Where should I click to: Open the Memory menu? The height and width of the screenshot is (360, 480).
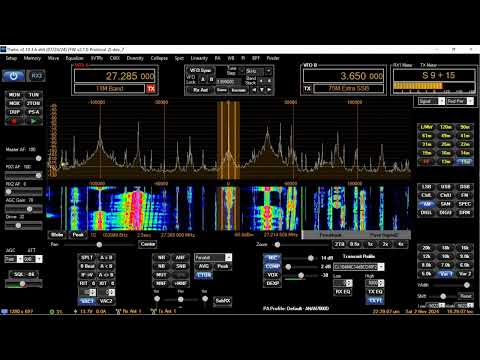click(x=32, y=58)
